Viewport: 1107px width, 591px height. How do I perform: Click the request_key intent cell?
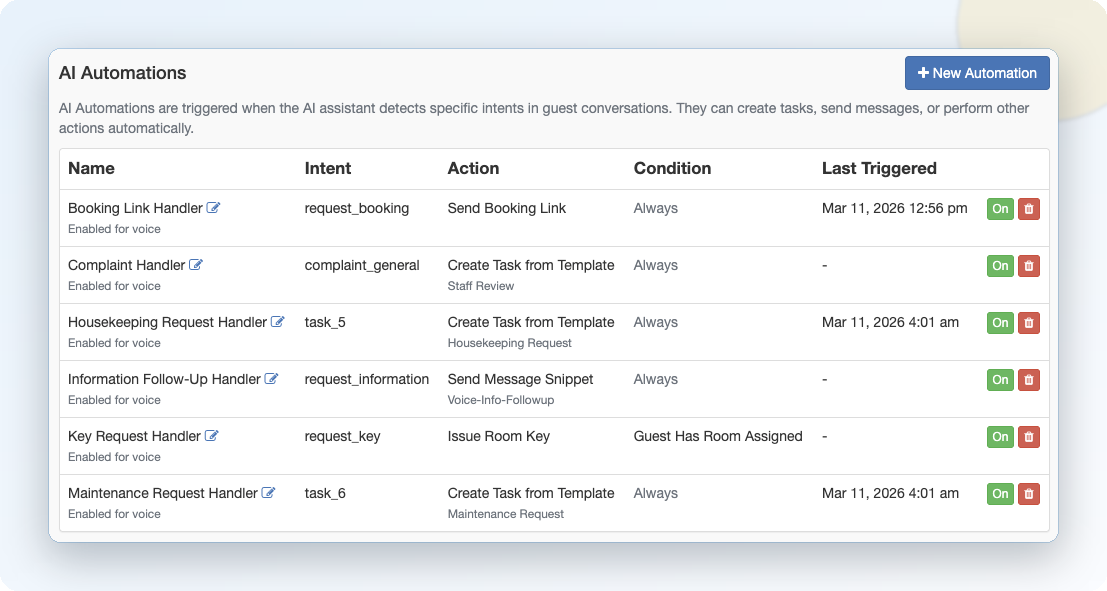342,436
